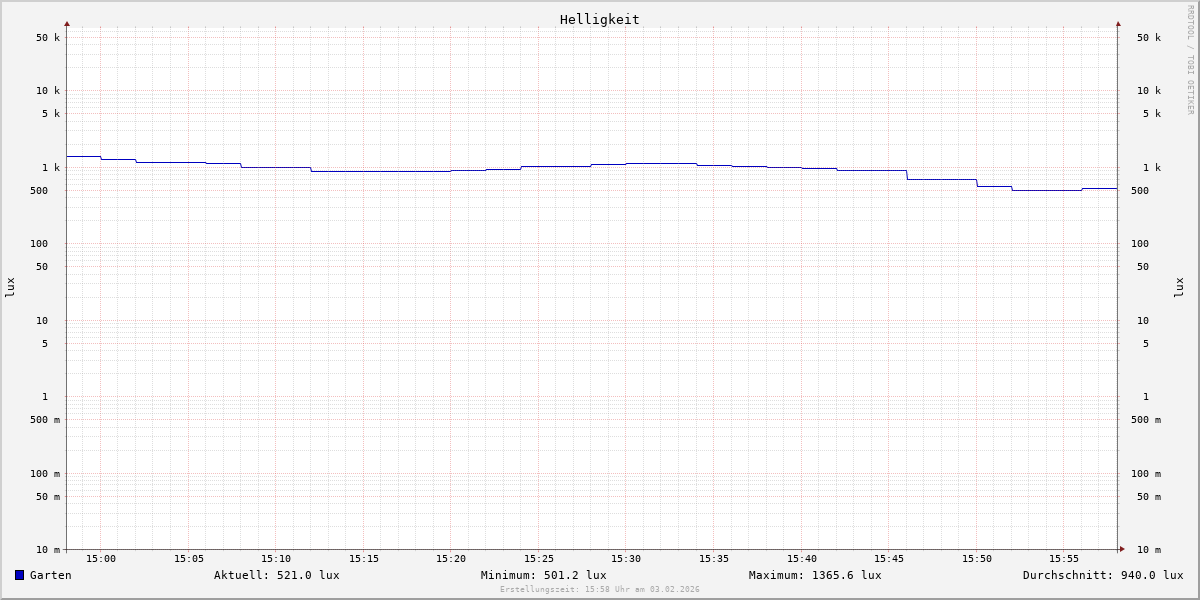Click the lux unit label on left axis
Image resolution: width=1200 pixels, height=600 pixels.
tap(10, 288)
